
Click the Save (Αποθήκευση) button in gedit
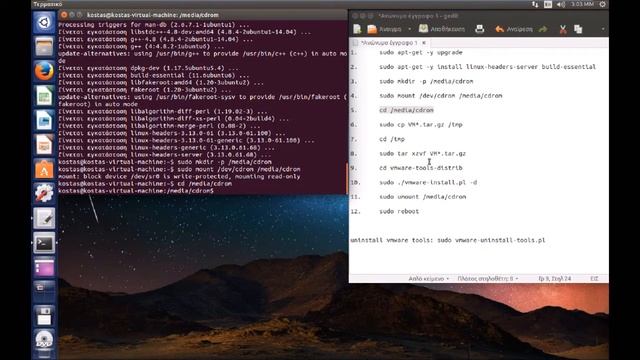[x=442, y=29]
